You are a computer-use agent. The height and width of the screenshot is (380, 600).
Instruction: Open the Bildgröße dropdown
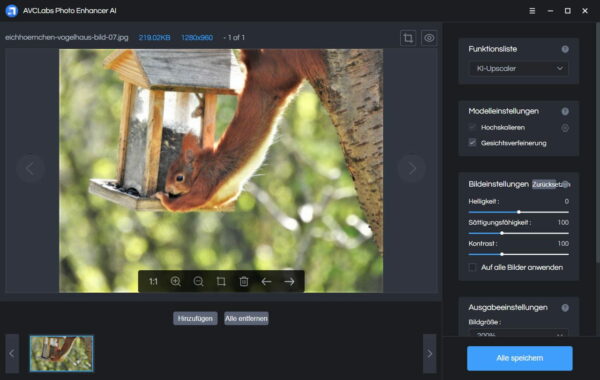518,333
